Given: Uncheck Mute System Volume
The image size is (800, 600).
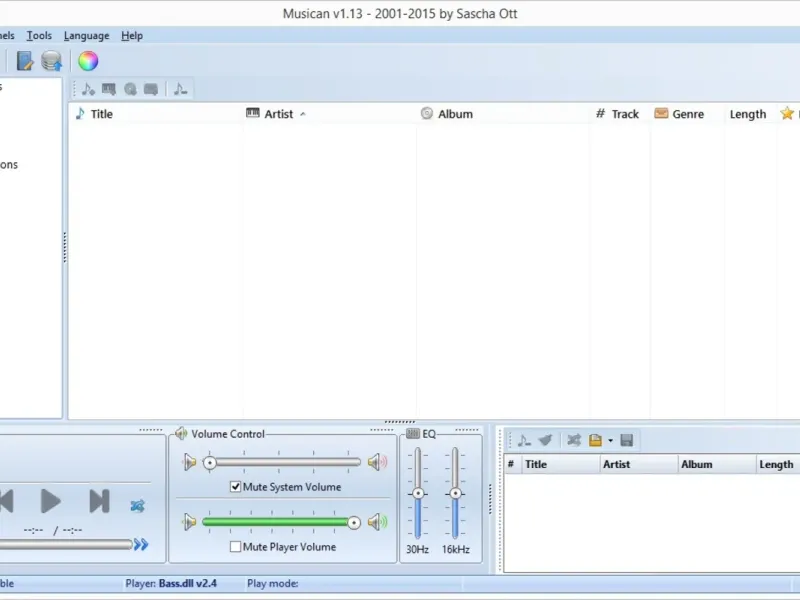Looking at the screenshot, I should (x=235, y=487).
